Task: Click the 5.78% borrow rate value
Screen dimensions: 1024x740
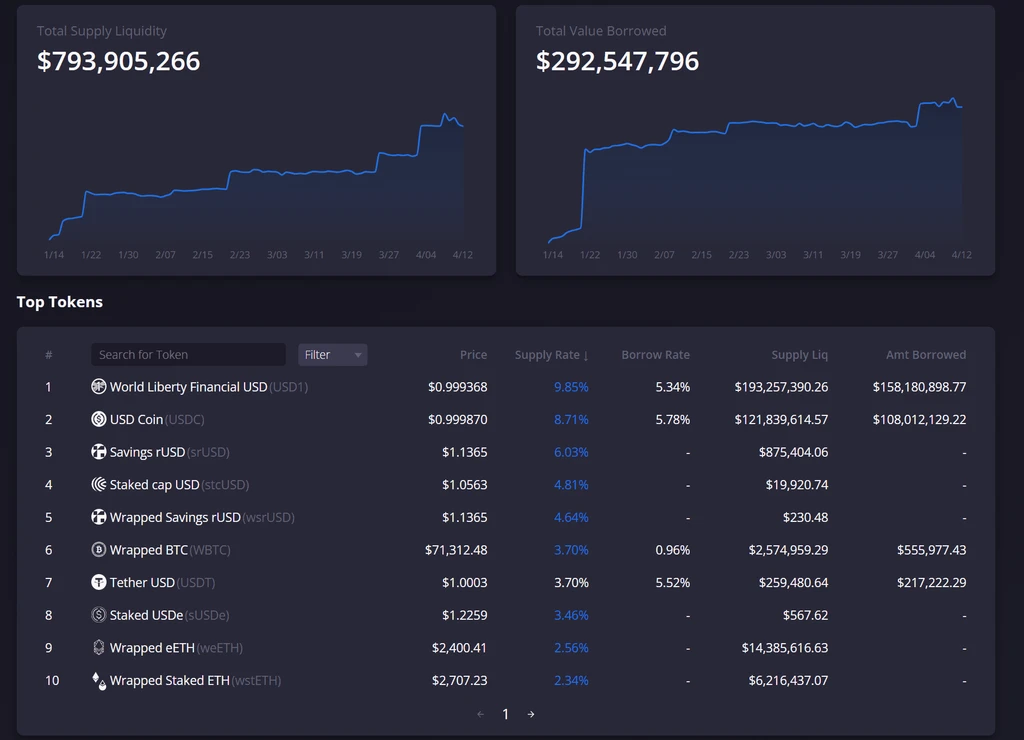Action: coord(673,419)
